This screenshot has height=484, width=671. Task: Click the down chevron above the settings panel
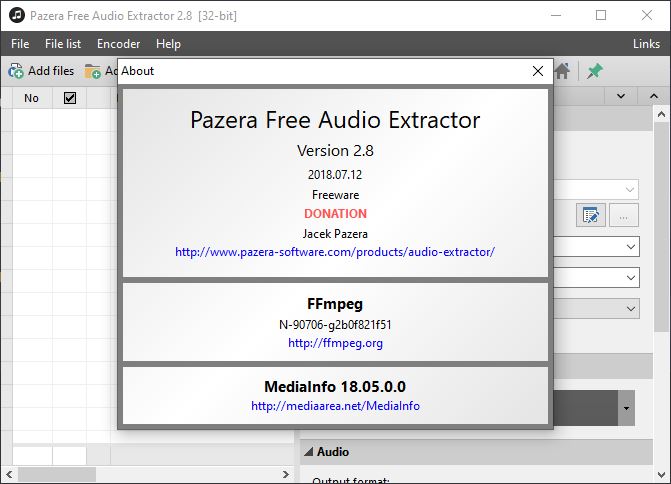pyautogui.click(x=621, y=96)
